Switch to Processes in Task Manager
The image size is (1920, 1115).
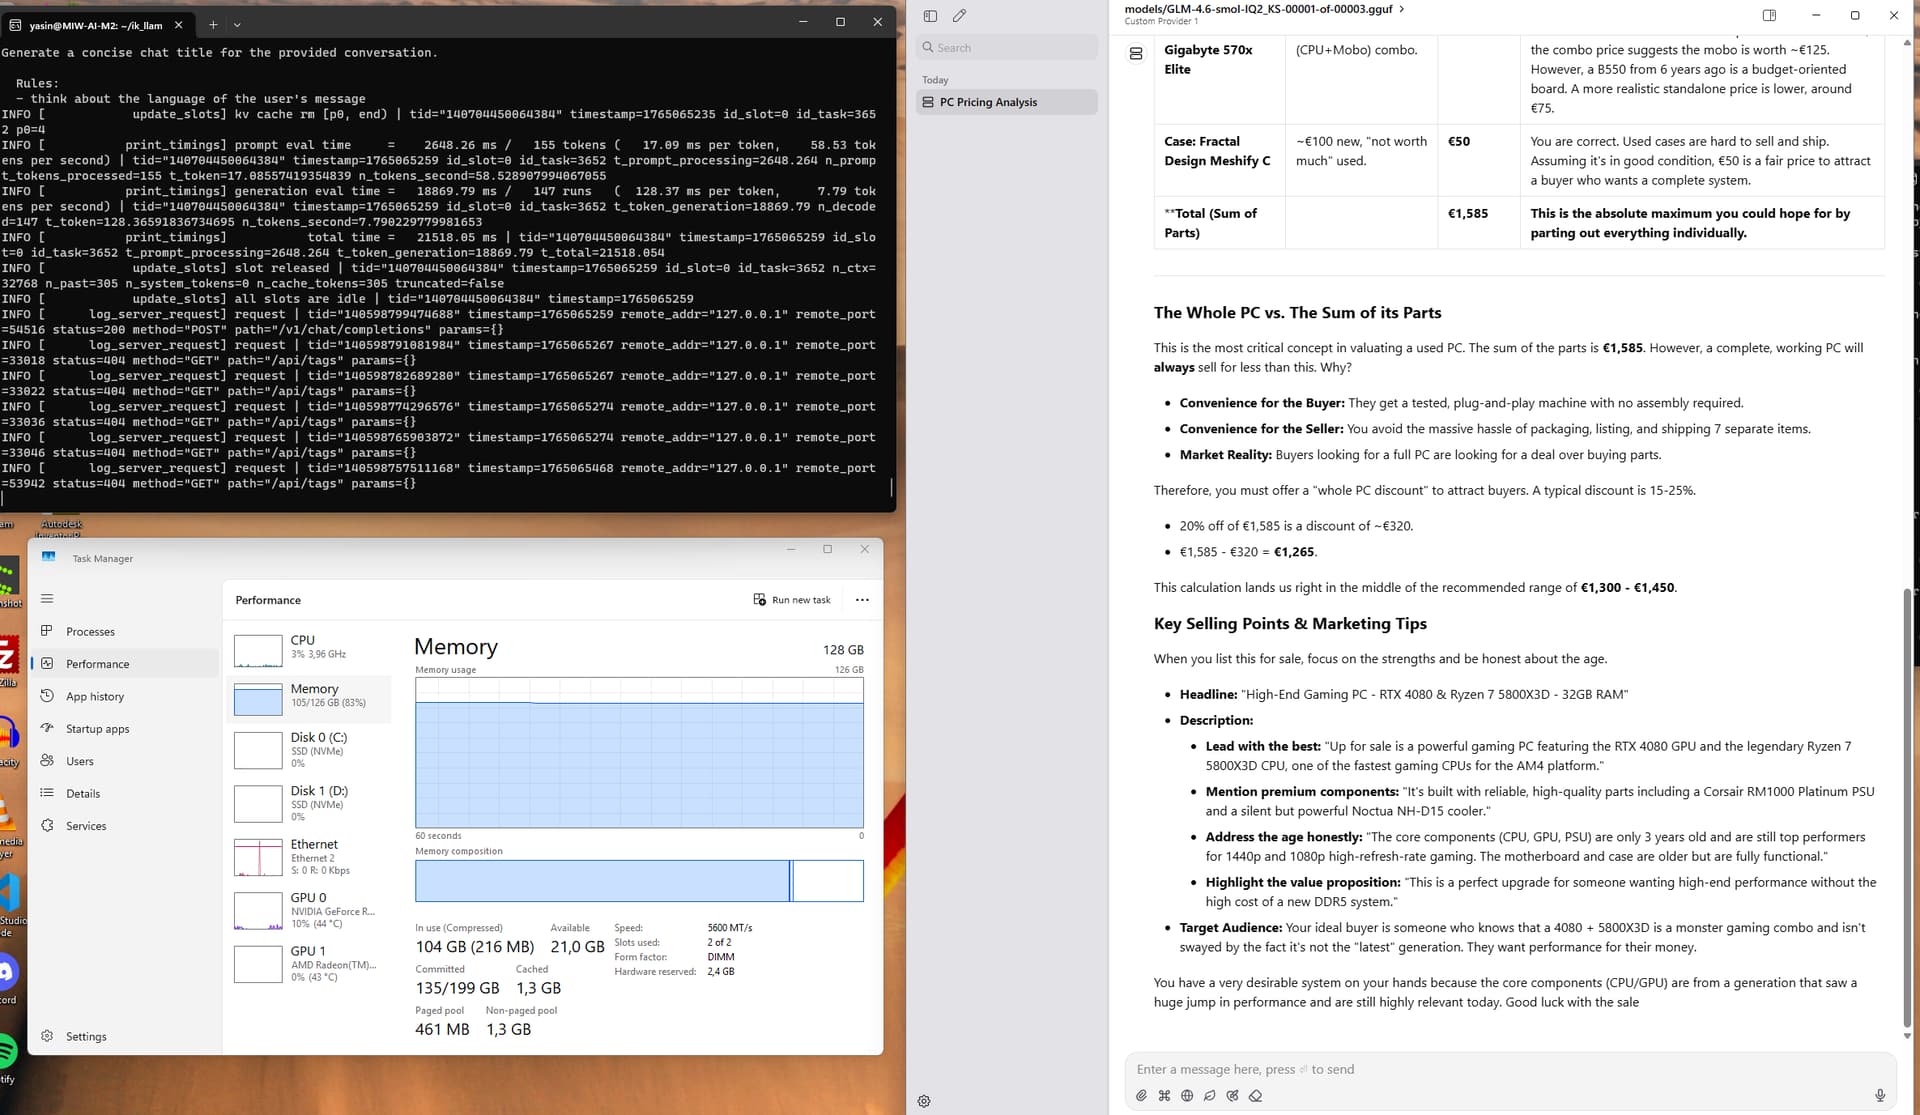pos(90,632)
